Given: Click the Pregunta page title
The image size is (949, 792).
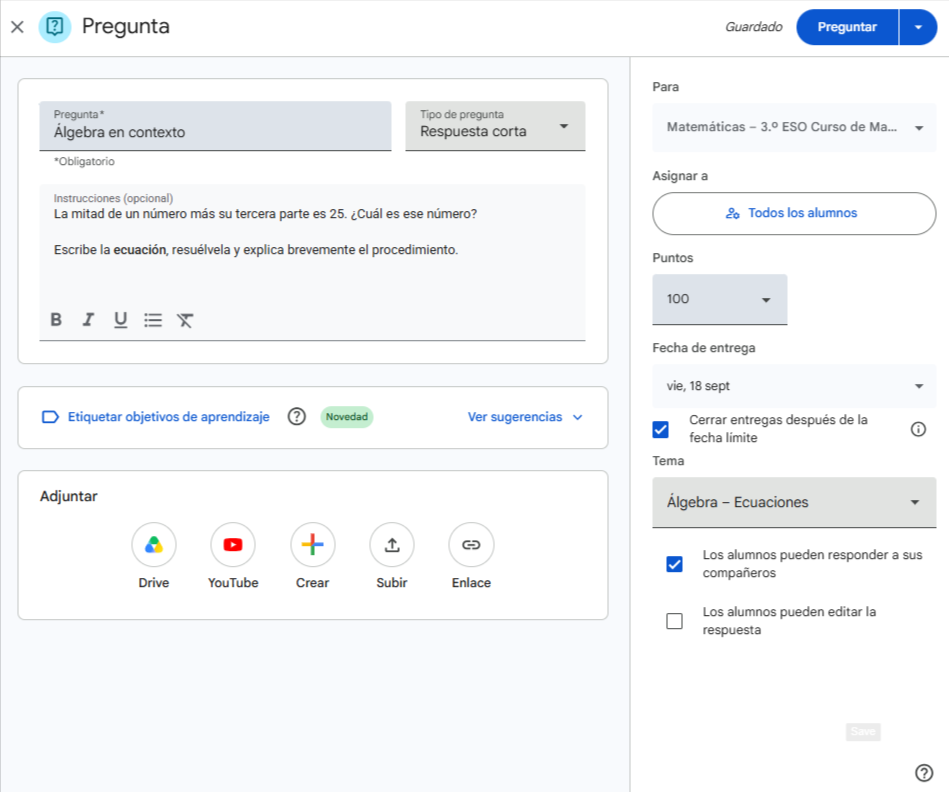Looking at the screenshot, I should (126, 27).
